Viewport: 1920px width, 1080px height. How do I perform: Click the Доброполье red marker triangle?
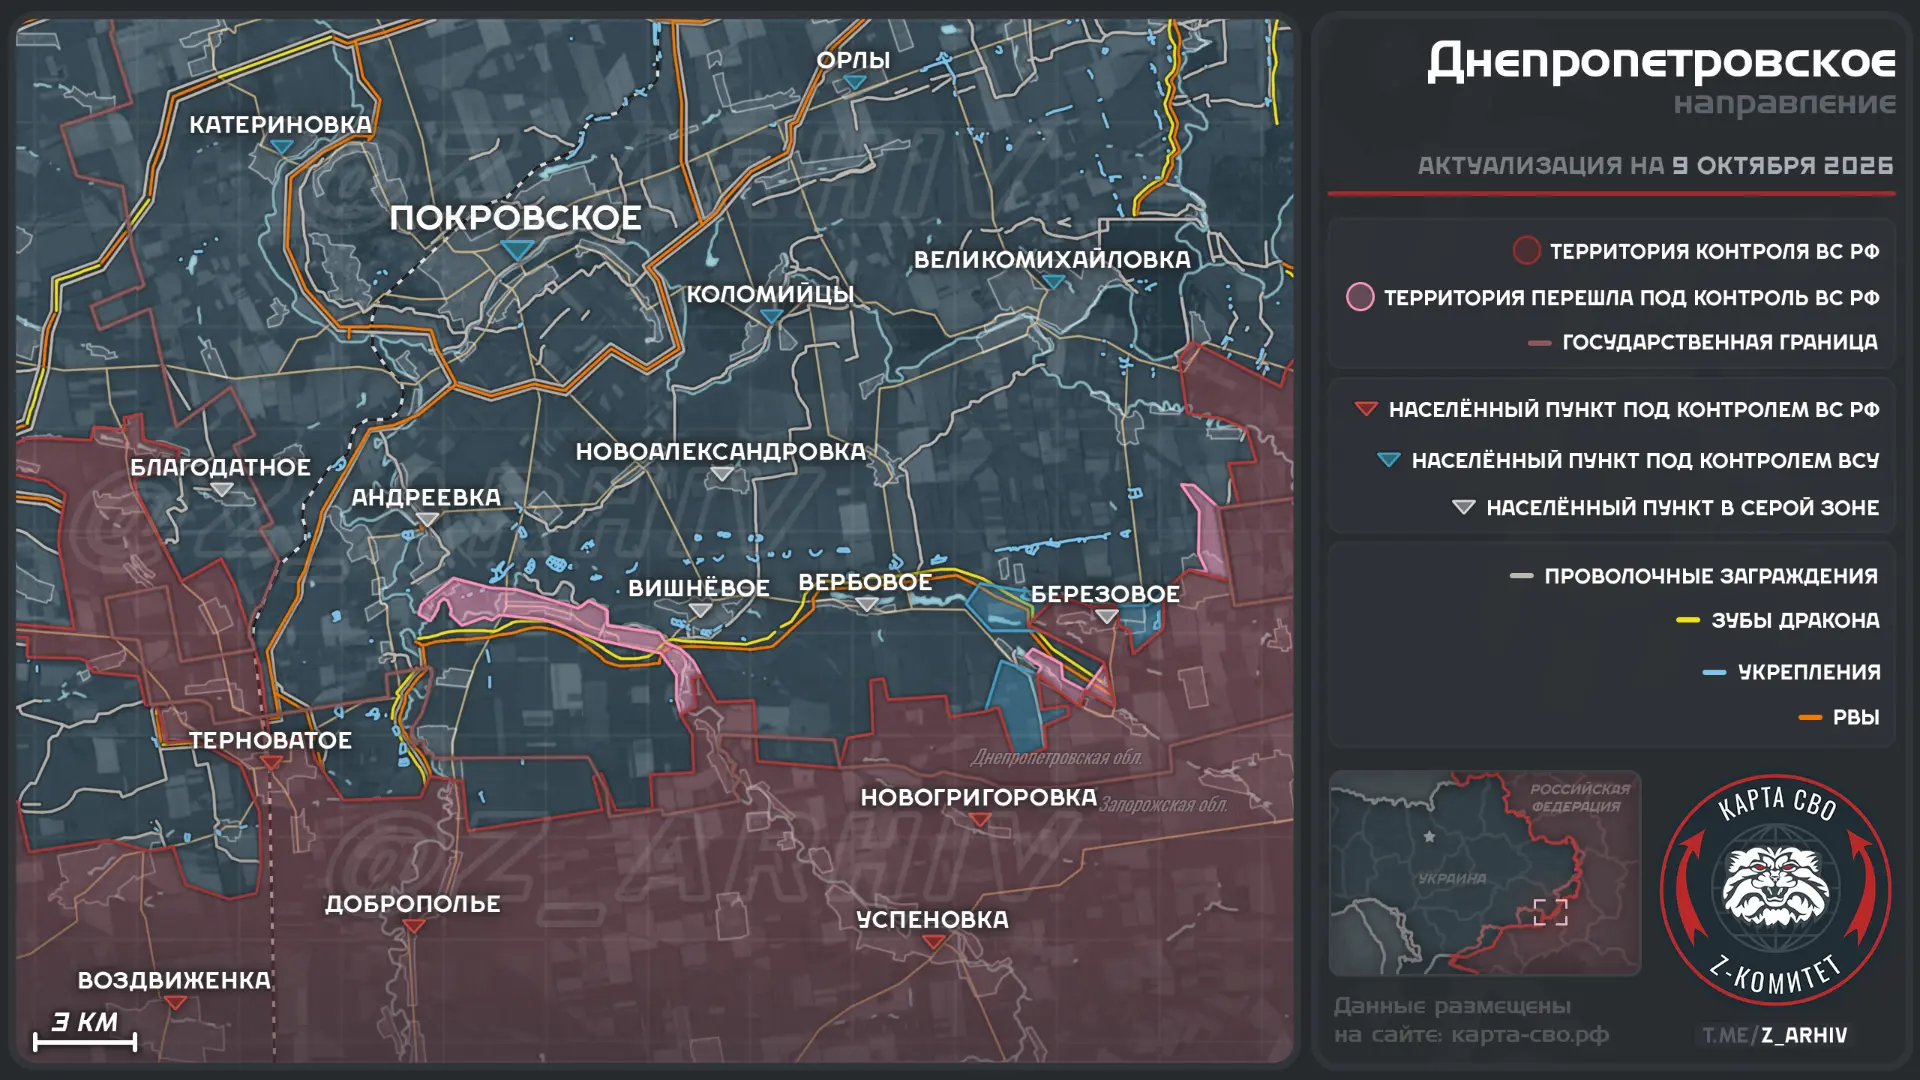coord(413,926)
